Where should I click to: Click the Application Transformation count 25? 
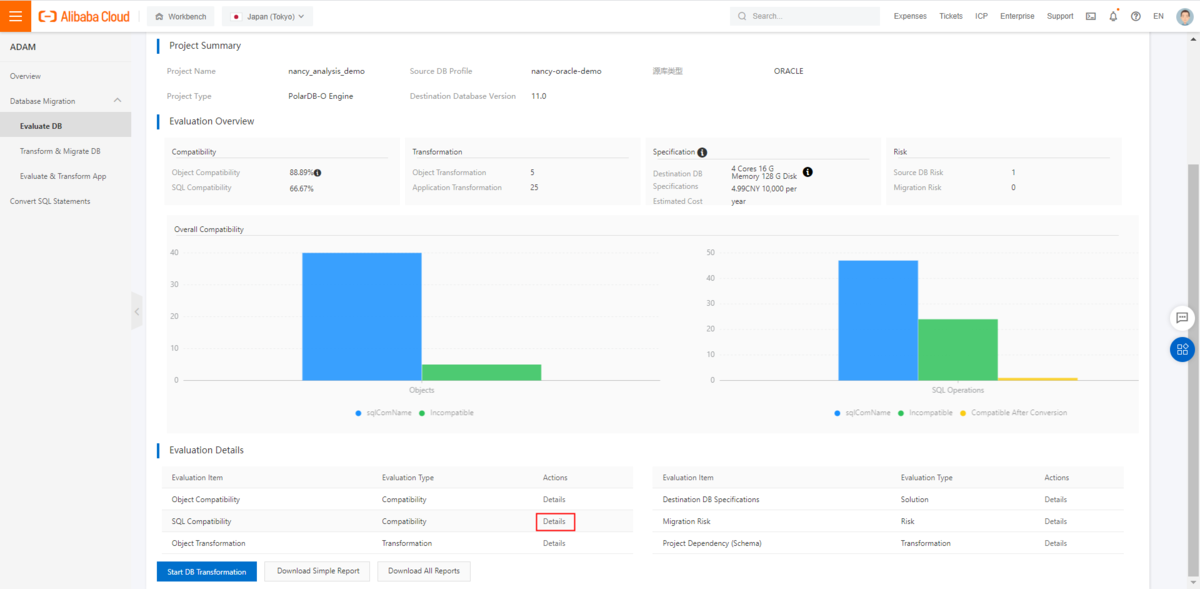(x=534, y=187)
